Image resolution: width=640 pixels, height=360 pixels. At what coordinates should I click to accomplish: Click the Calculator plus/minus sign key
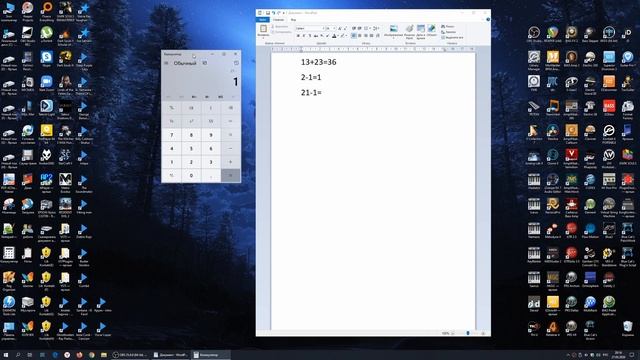click(171, 176)
